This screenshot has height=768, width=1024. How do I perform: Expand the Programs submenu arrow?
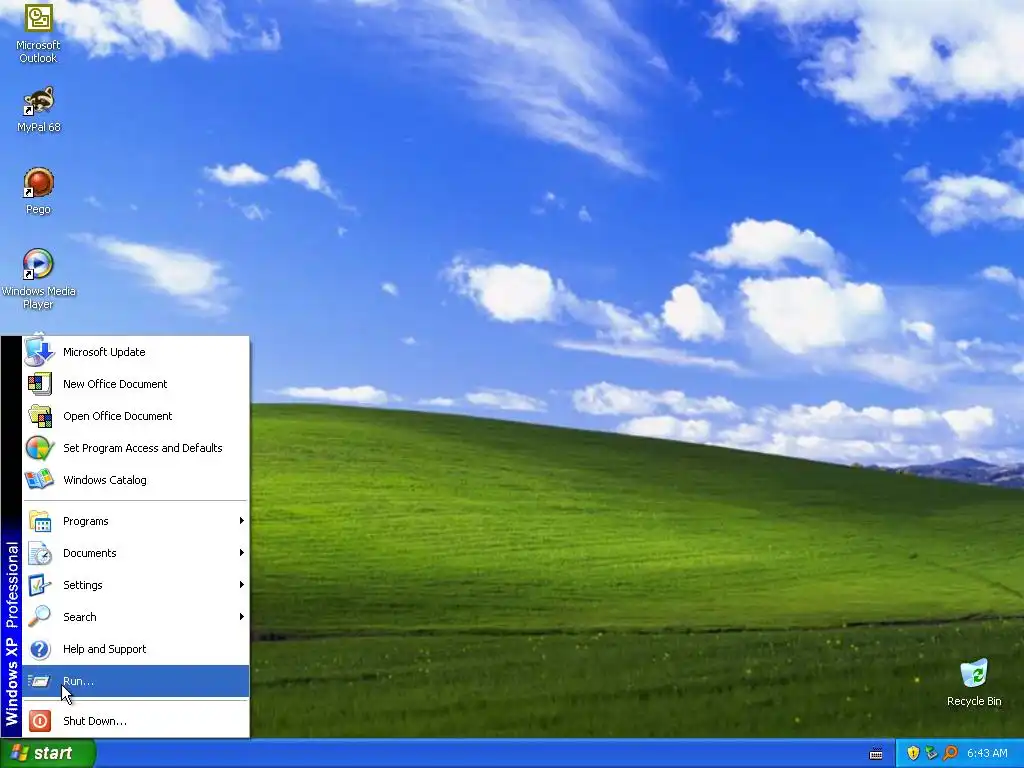242,520
